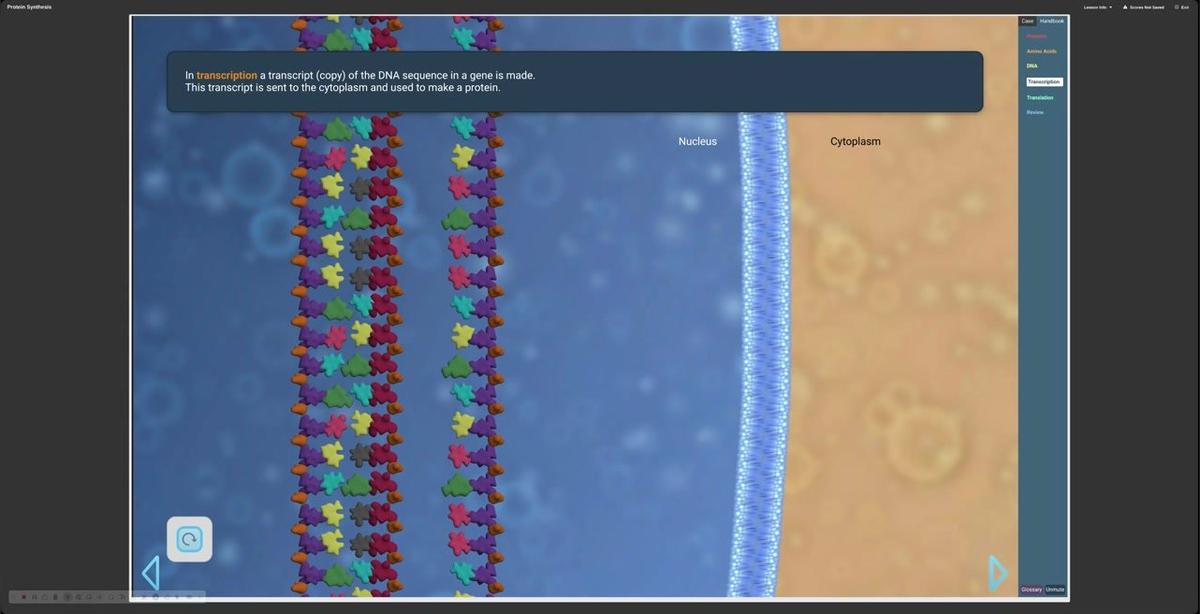The width and height of the screenshot is (1200, 614).
Task: Select the Transcription section
Action: (x=1044, y=82)
